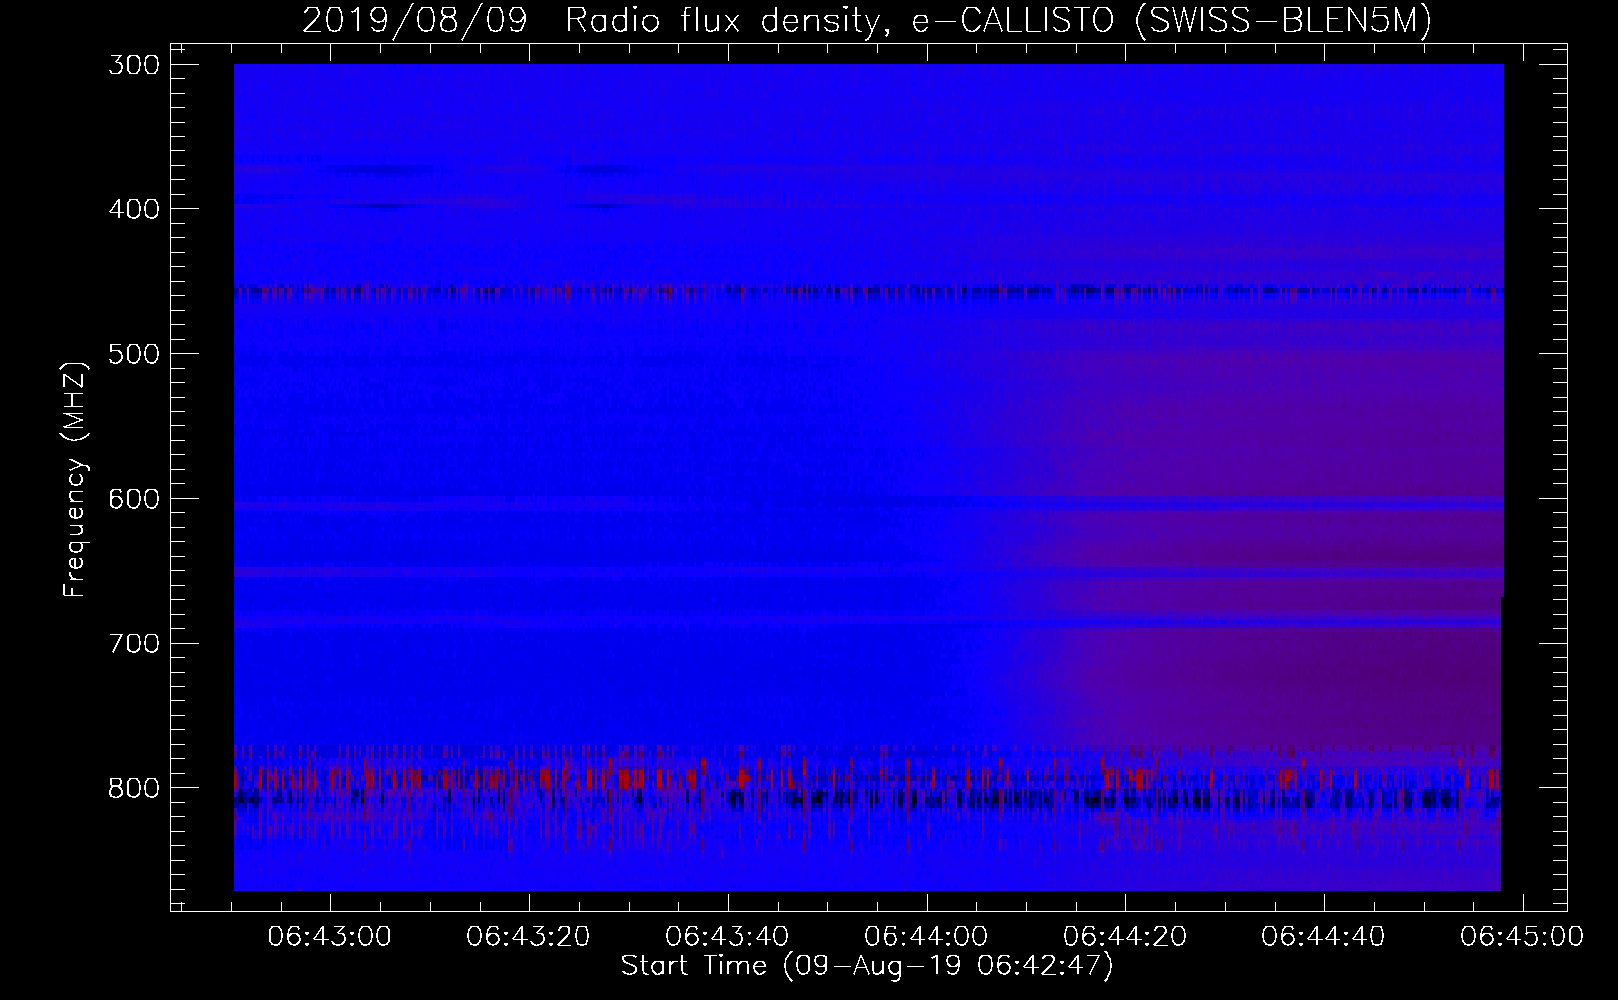
Task: Click the 600 frequency tick label
Action: click(132, 498)
